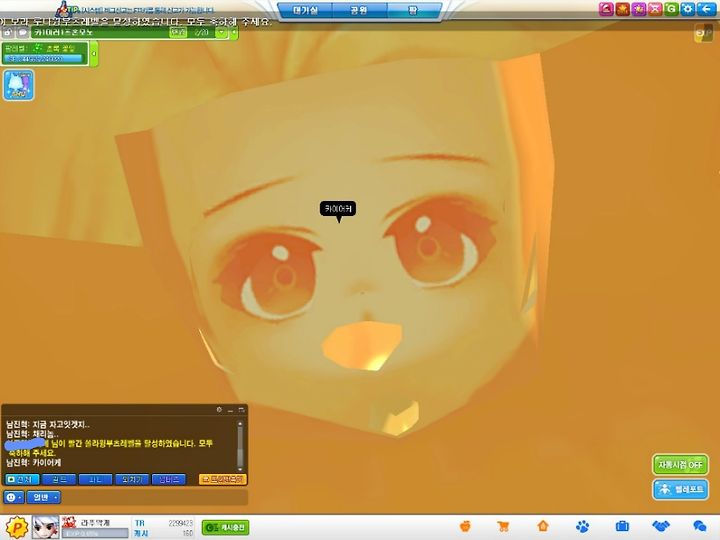Screen dimensions: 720x540
Task: Open the character portrait thumbnail
Action: (x=45, y=527)
